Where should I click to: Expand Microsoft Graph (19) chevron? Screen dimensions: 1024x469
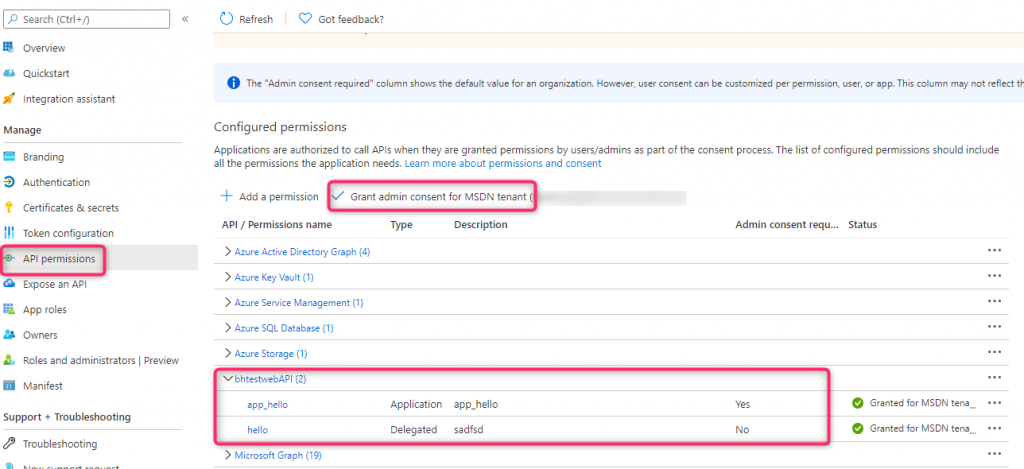tap(228, 455)
